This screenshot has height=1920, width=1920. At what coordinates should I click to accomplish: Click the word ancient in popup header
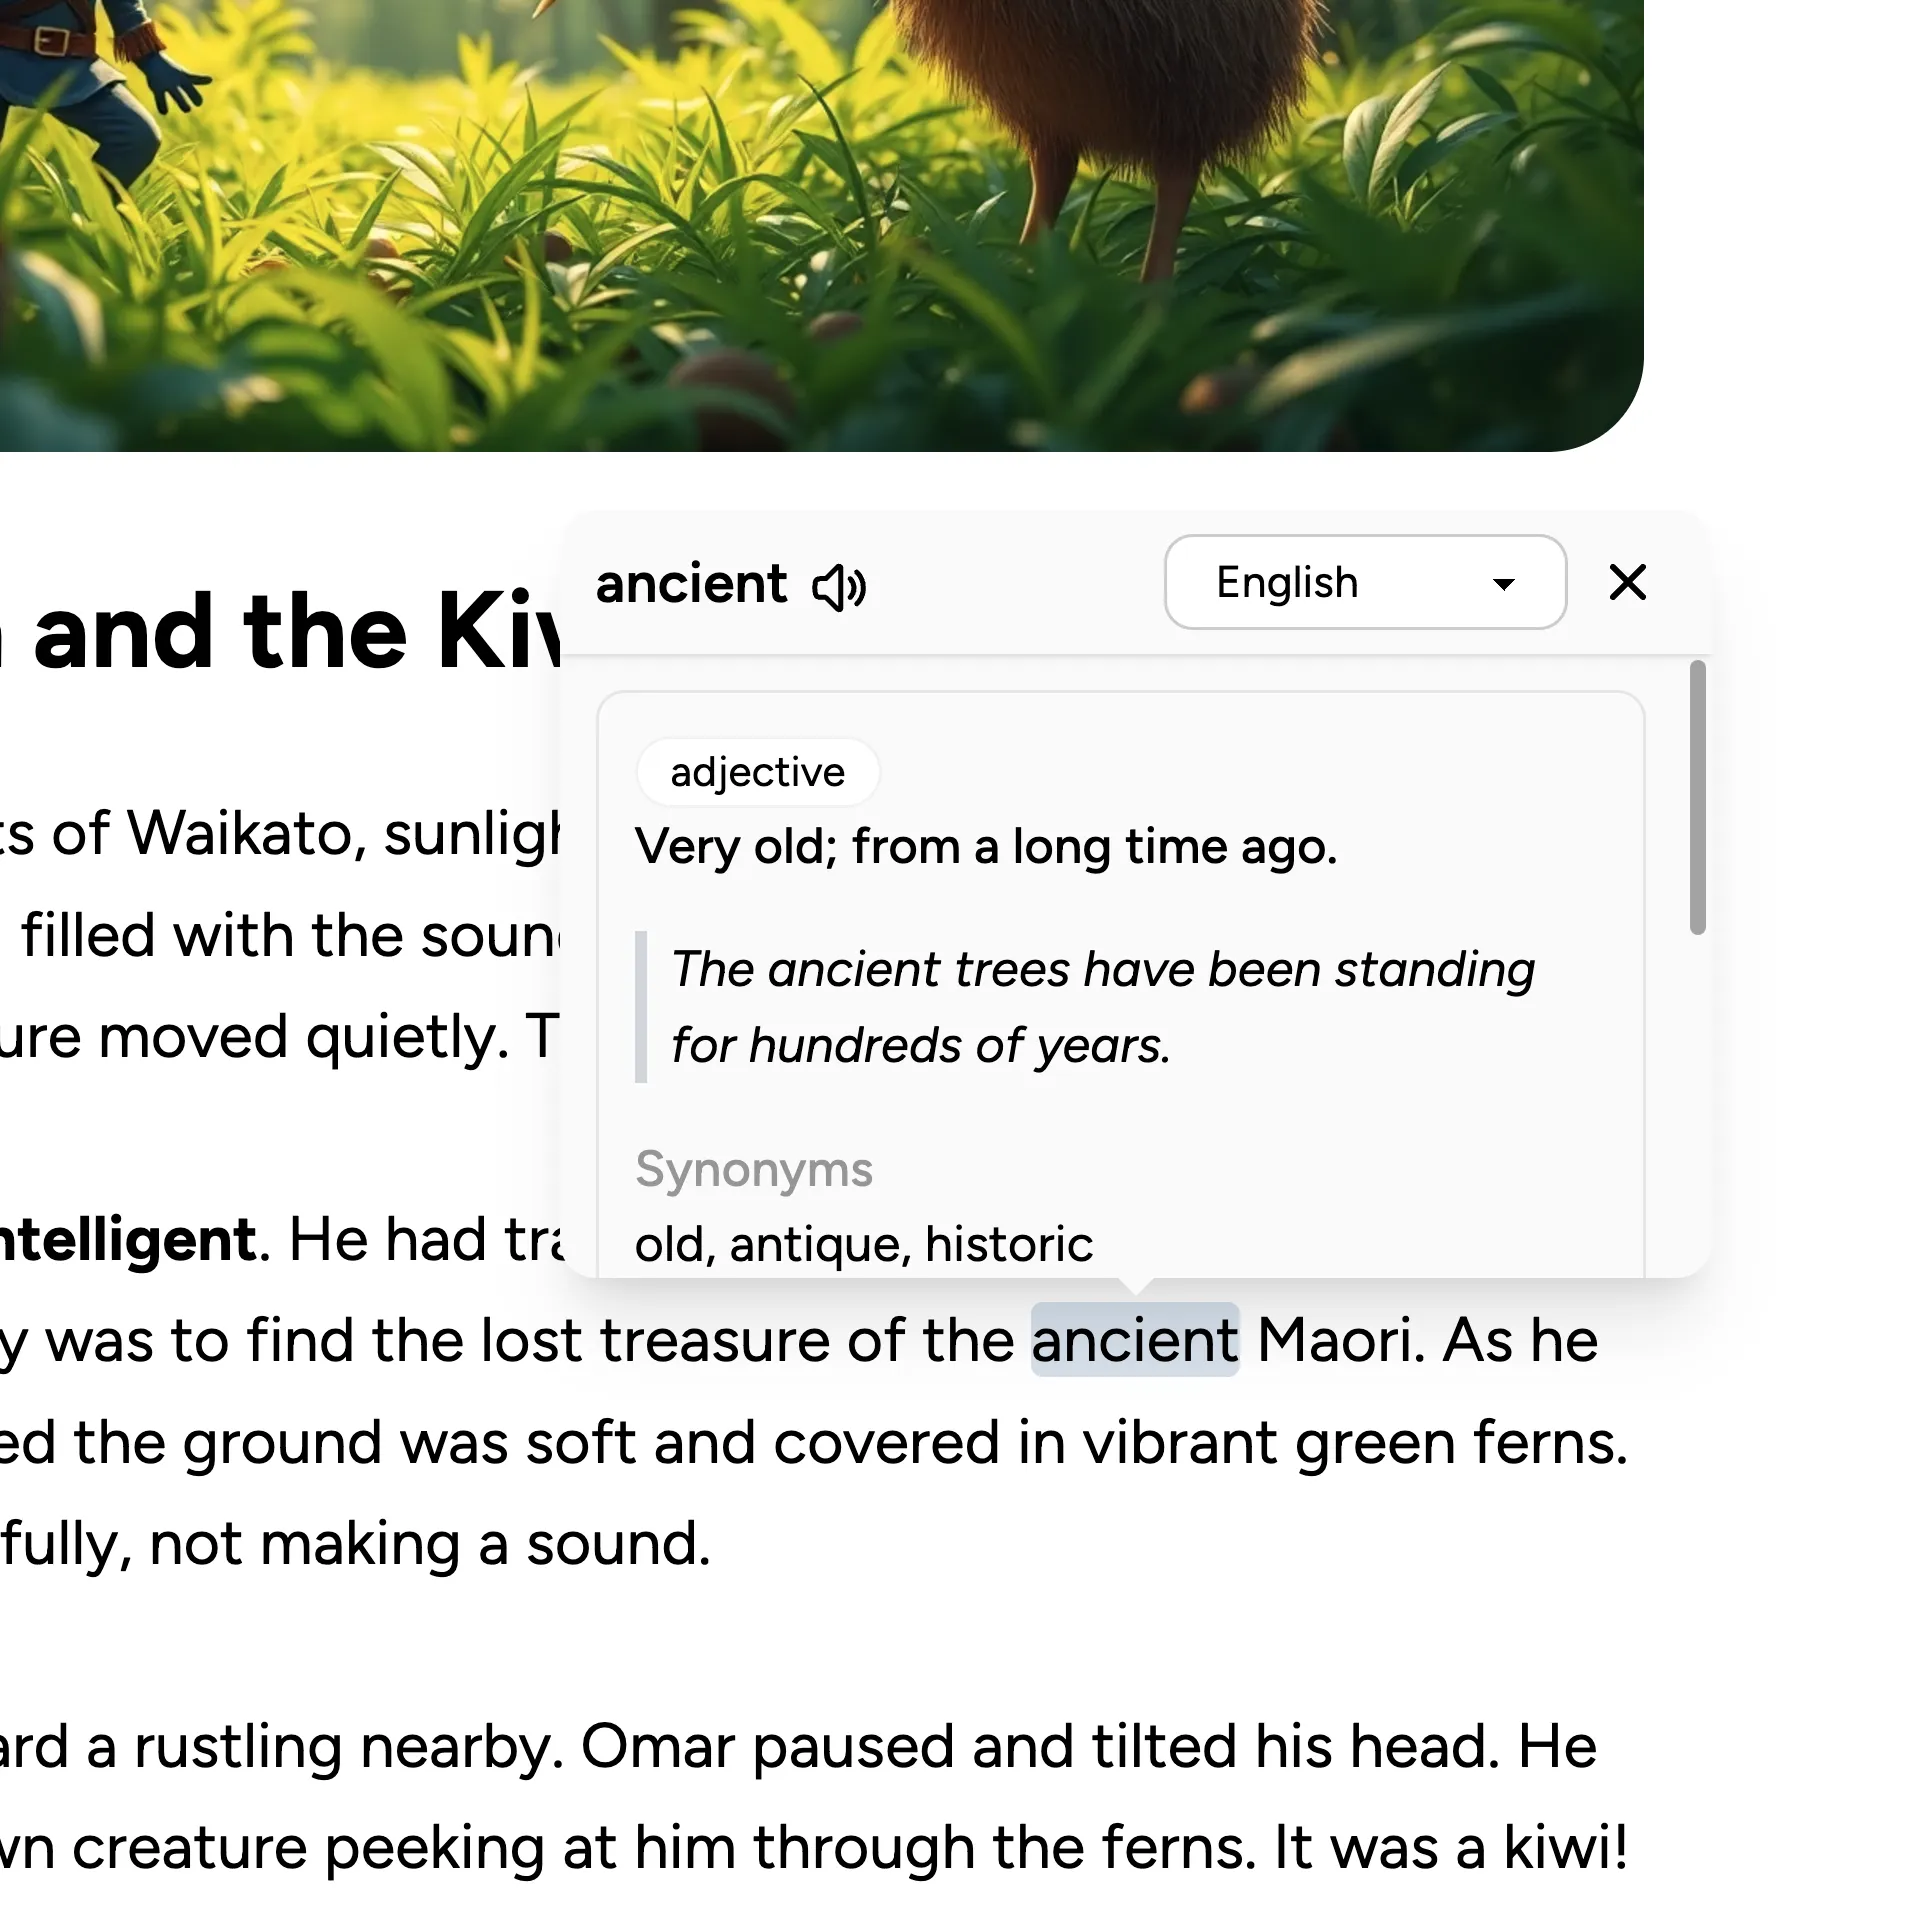tap(691, 584)
